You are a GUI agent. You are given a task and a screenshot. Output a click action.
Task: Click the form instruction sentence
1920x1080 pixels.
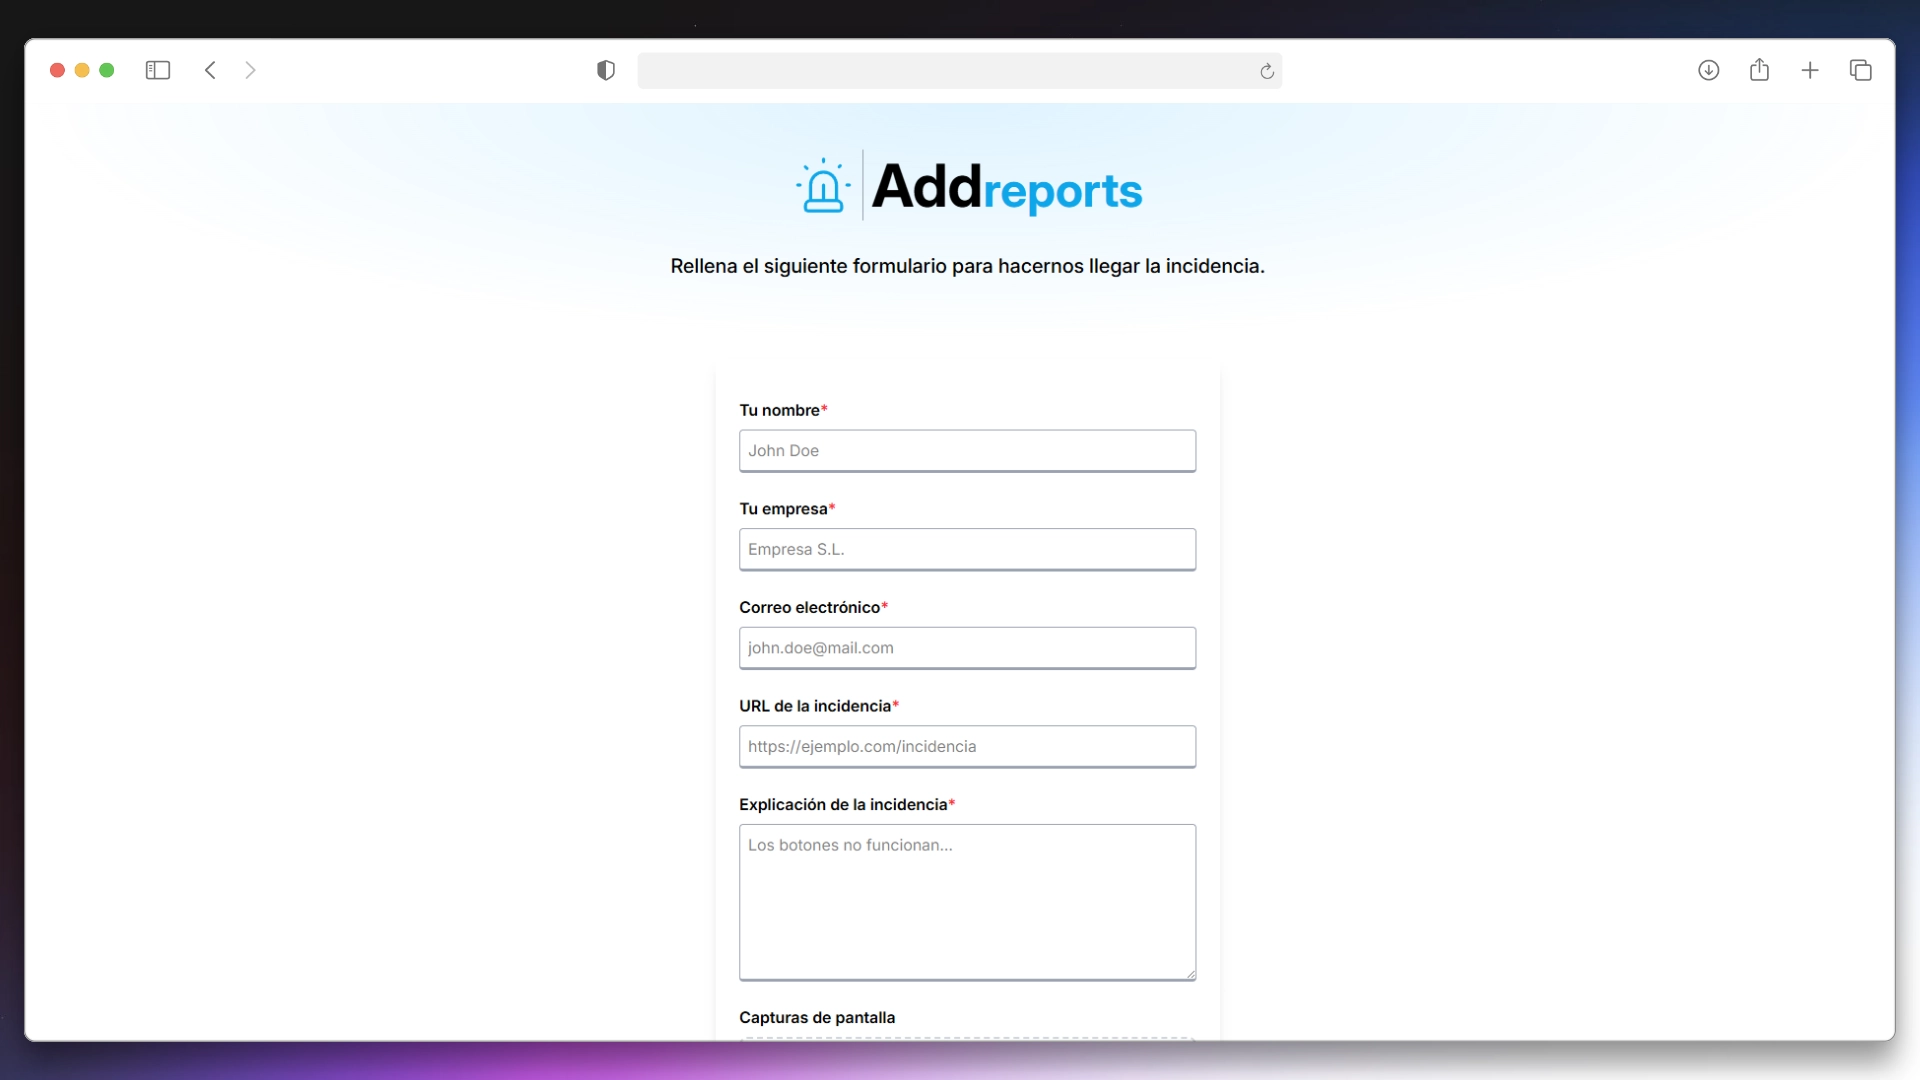click(967, 266)
